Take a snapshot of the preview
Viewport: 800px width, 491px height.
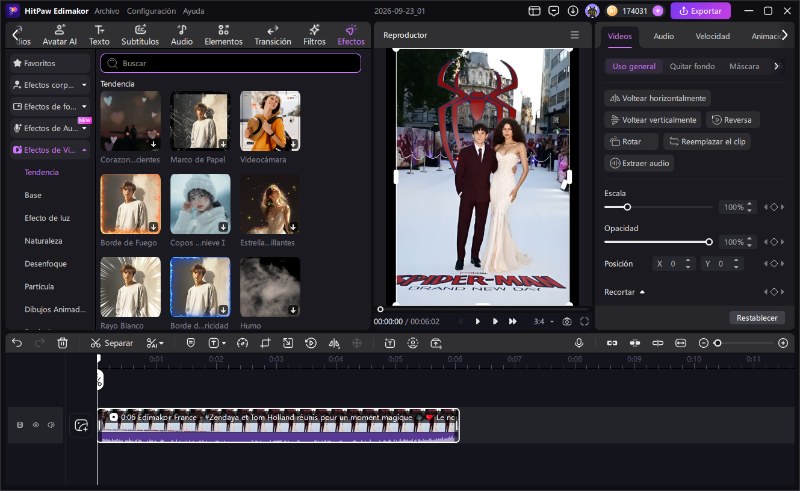567,321
